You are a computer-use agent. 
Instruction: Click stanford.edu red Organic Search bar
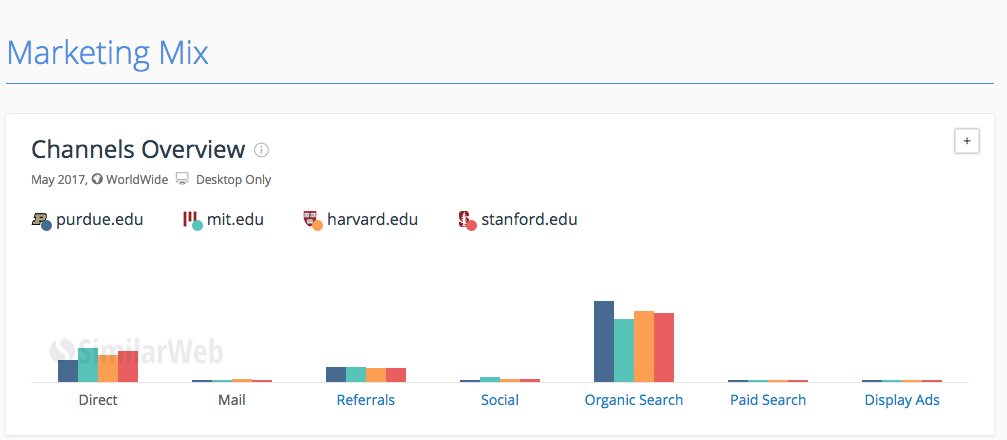tap(664, 348)
